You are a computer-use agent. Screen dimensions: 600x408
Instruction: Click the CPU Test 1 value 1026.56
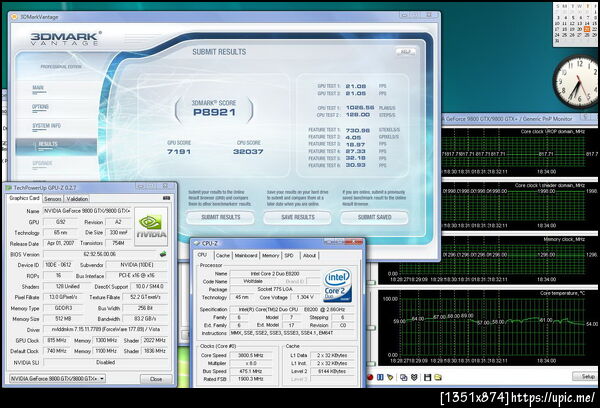tap(360, 108)
